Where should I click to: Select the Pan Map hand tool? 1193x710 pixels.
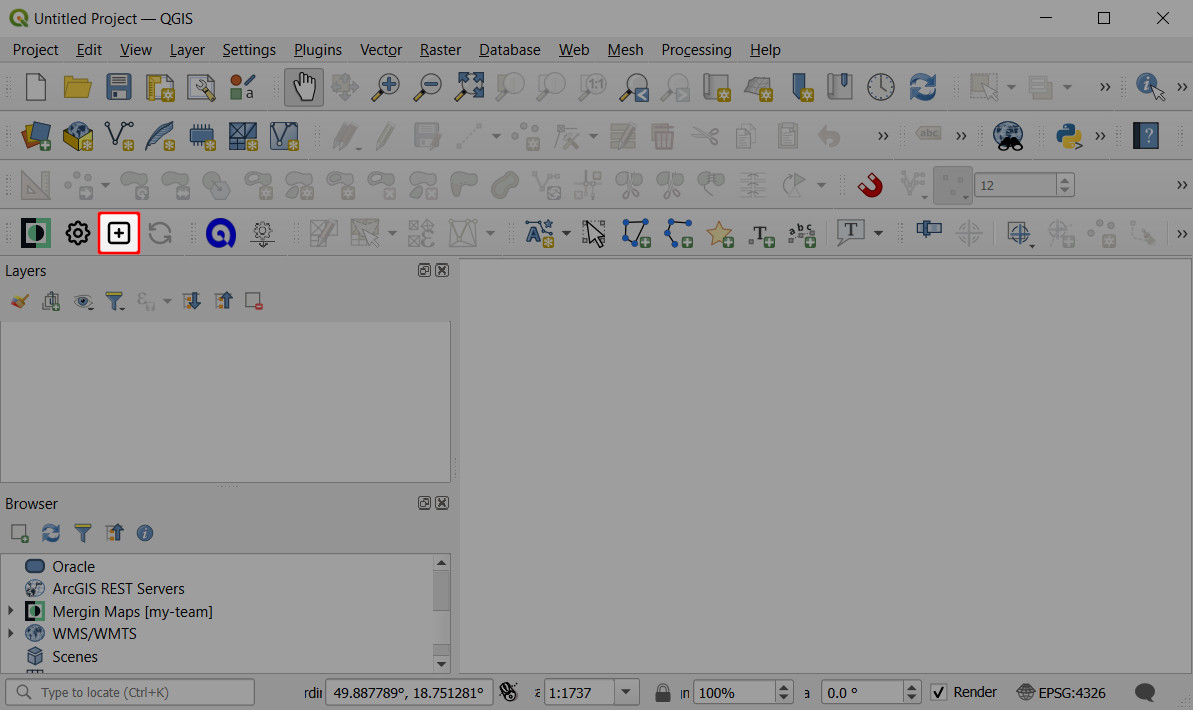304,87
